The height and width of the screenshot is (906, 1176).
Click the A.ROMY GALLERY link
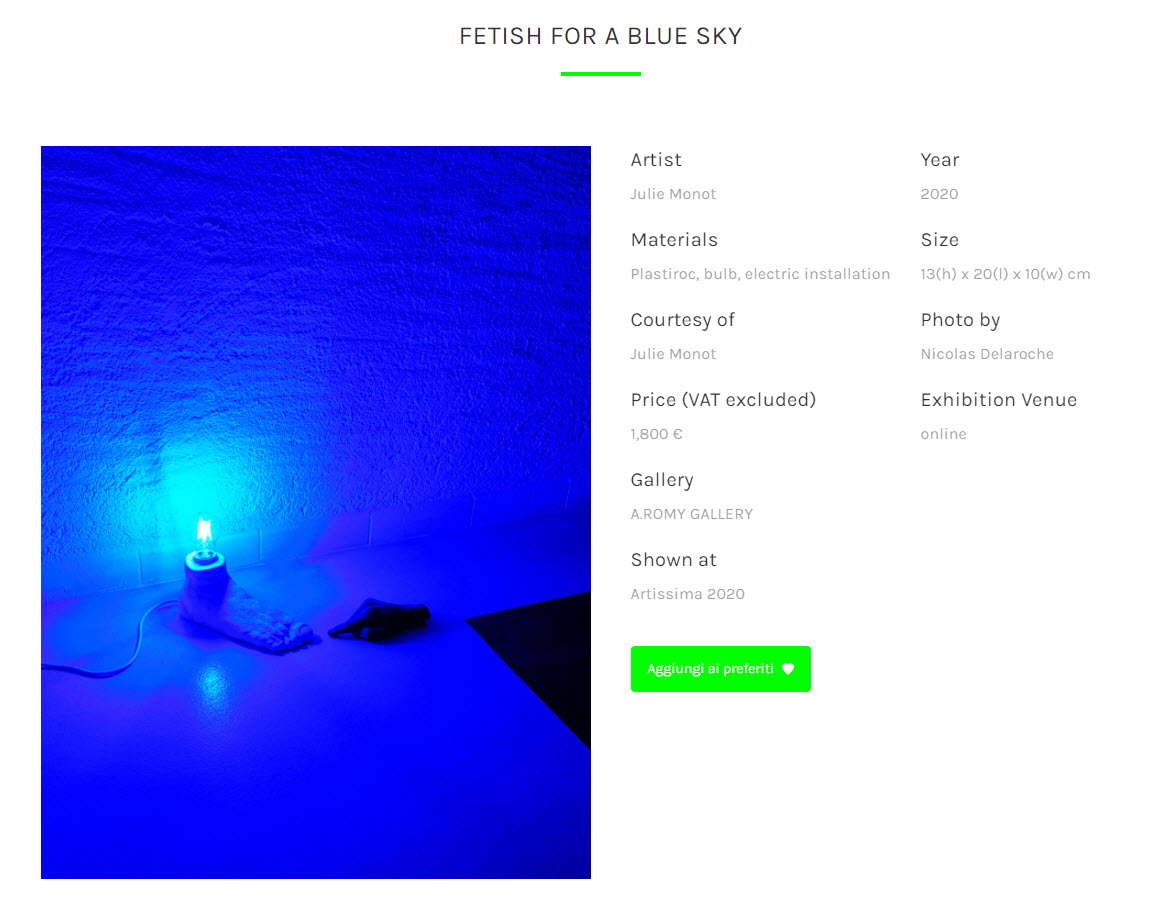coord(692,514)
